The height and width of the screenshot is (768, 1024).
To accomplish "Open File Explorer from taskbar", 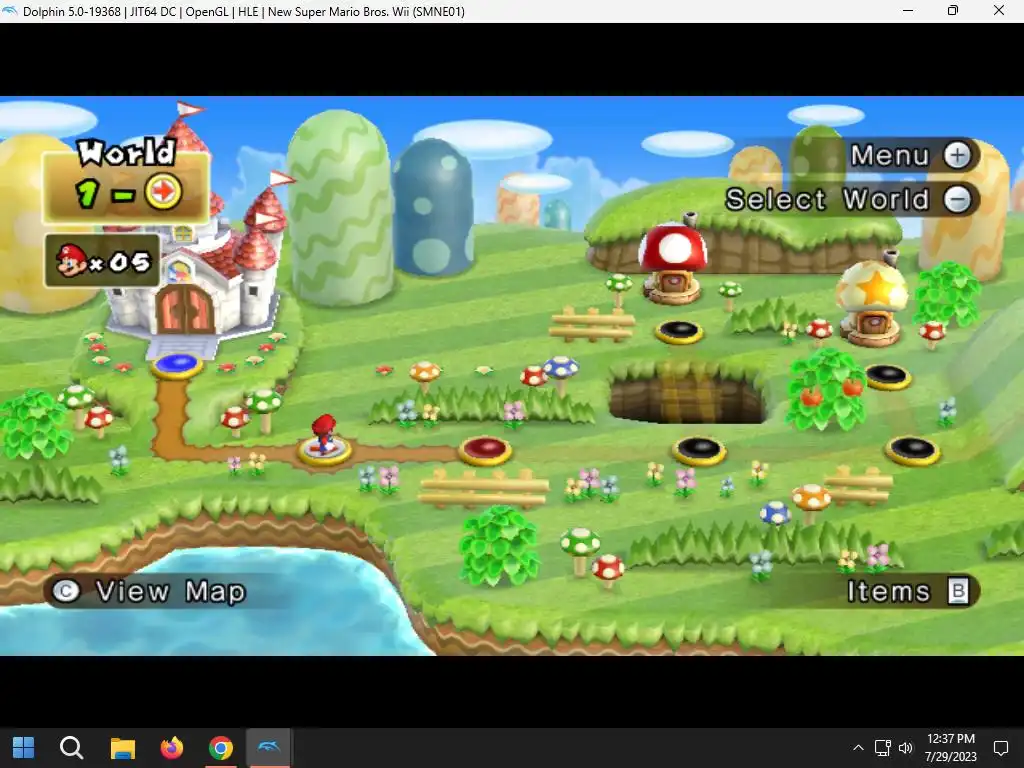I will click(x=122, y=748).
